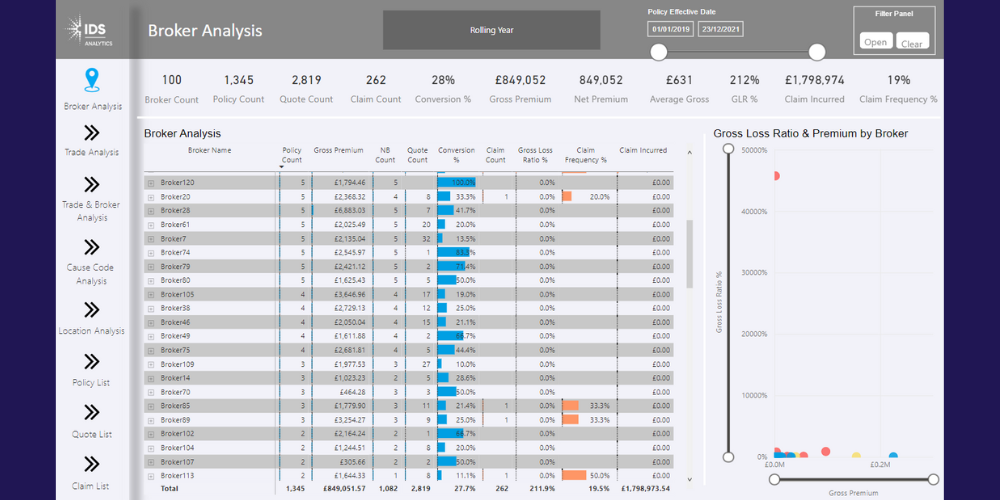The width and height of the screenshot is (1000, 500).
Task: Click the left handle of the date slider
Action: 658,52
